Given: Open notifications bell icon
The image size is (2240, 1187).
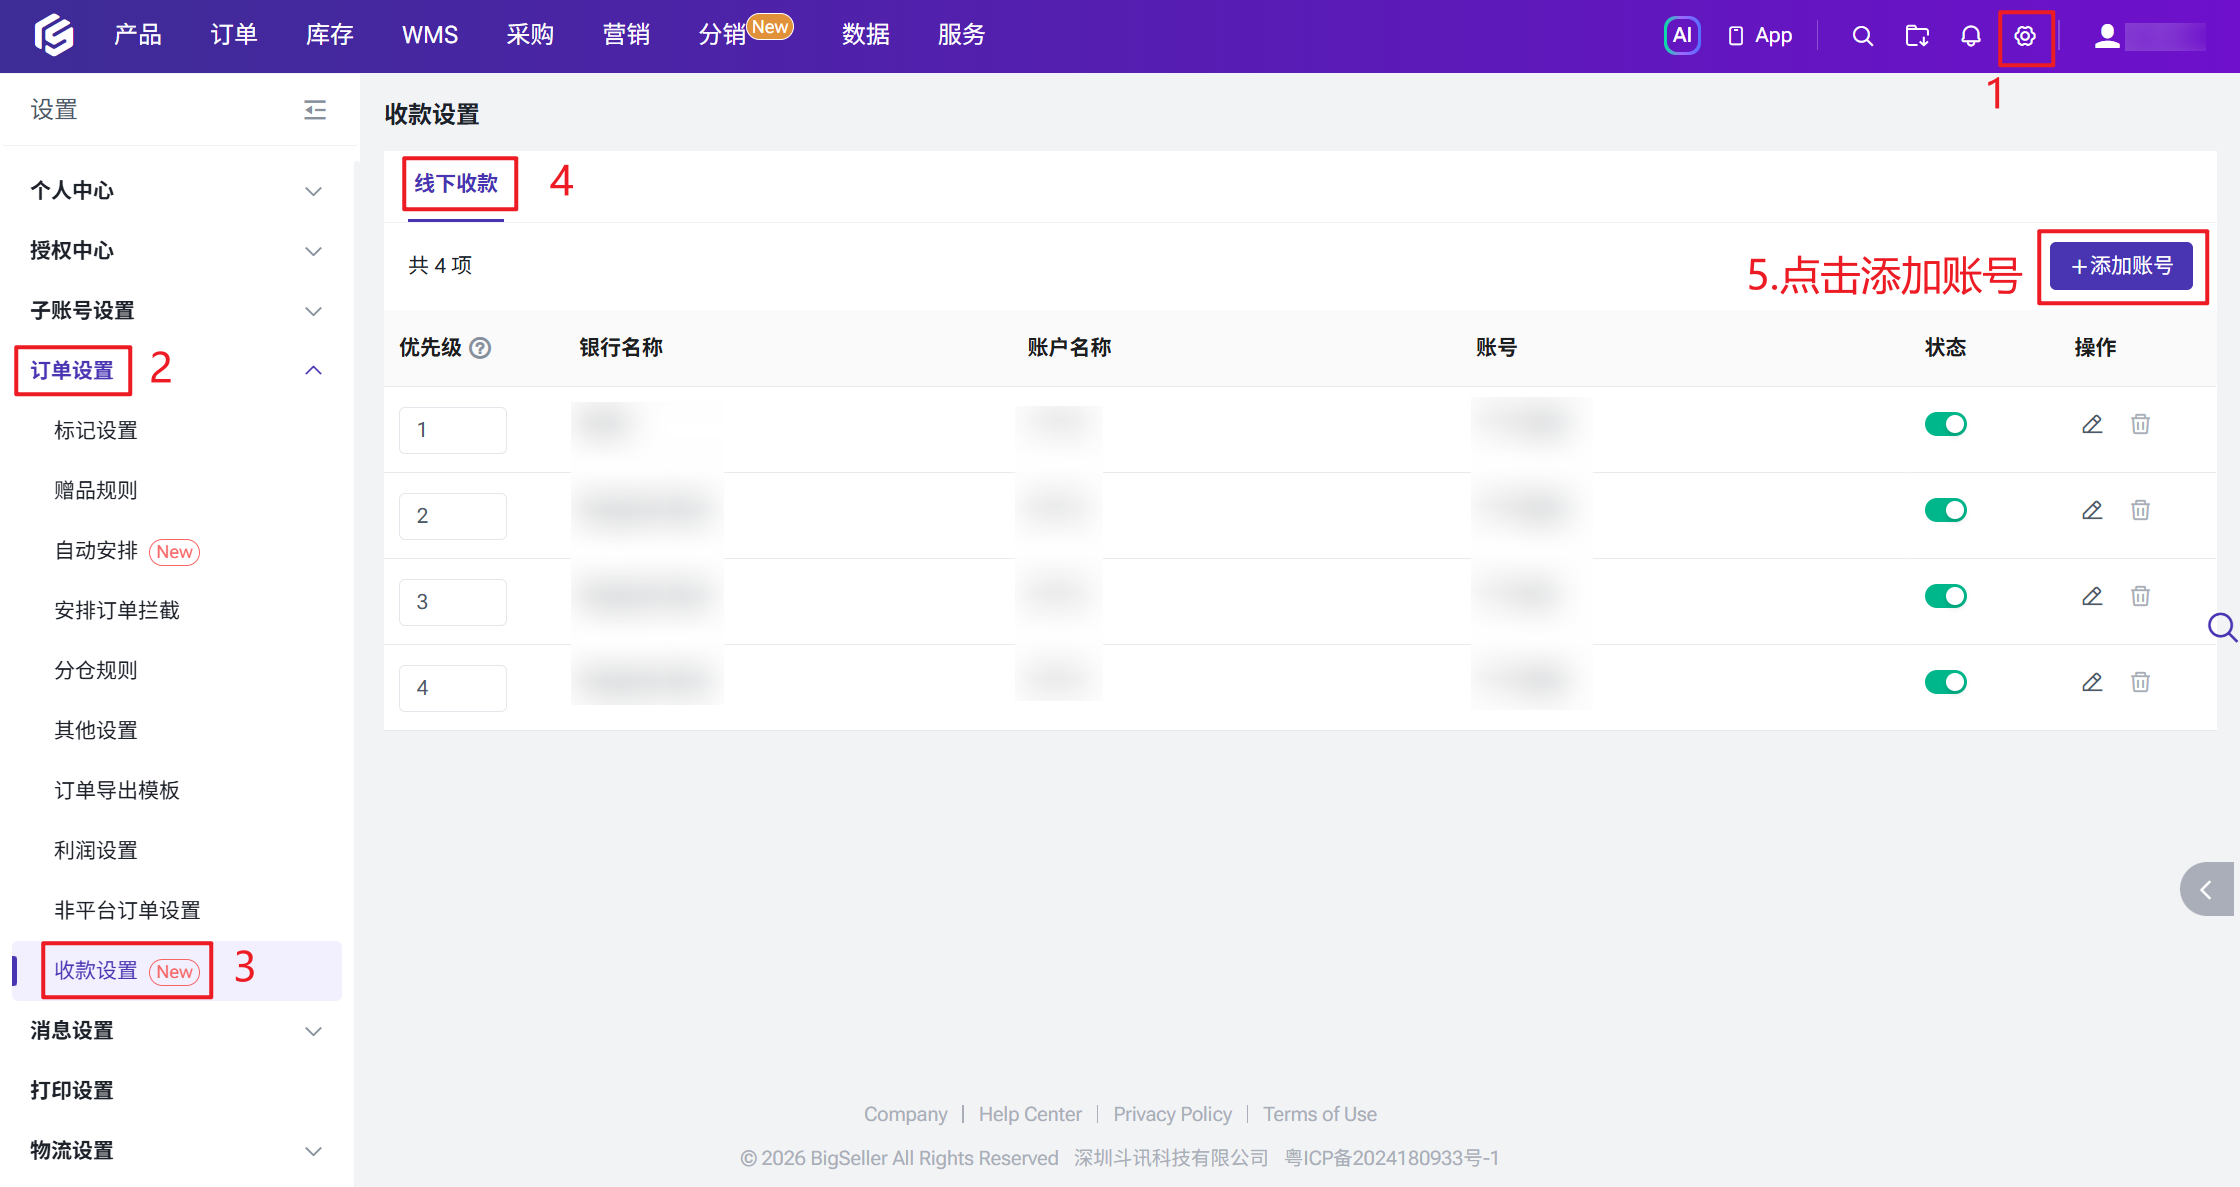Looking at the screenshot, I should click(x=1971, y=36).
